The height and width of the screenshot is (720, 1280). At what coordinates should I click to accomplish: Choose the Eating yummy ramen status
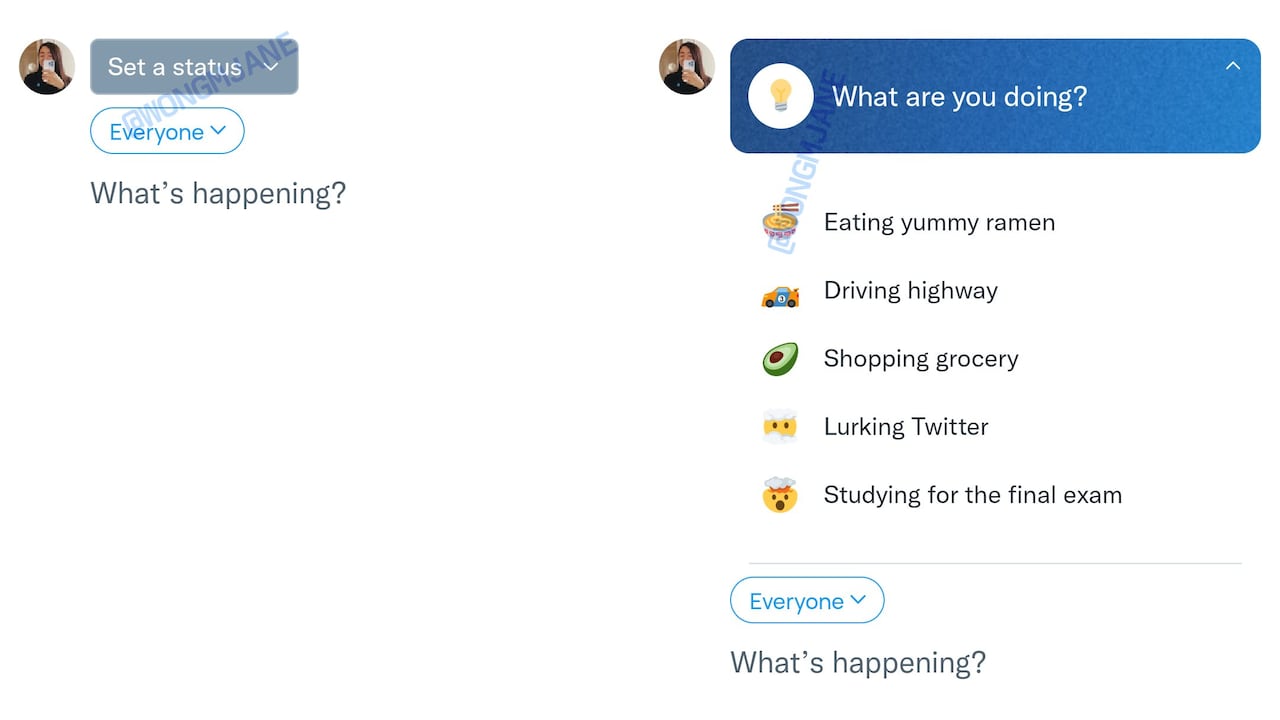pyautogui.click(x=939, y=222)
